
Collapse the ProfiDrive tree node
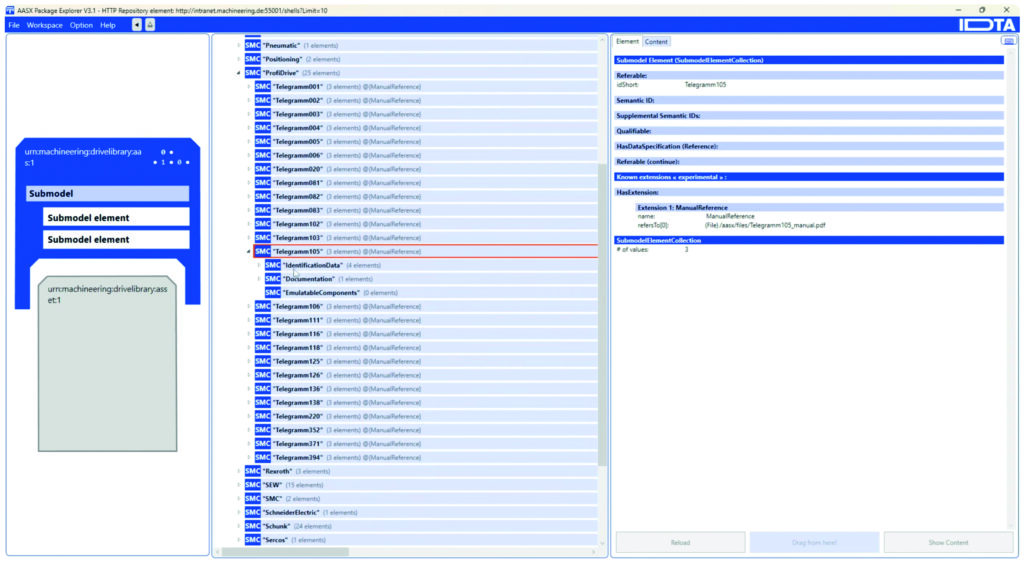pyautogui.click(x=238, y=73)
